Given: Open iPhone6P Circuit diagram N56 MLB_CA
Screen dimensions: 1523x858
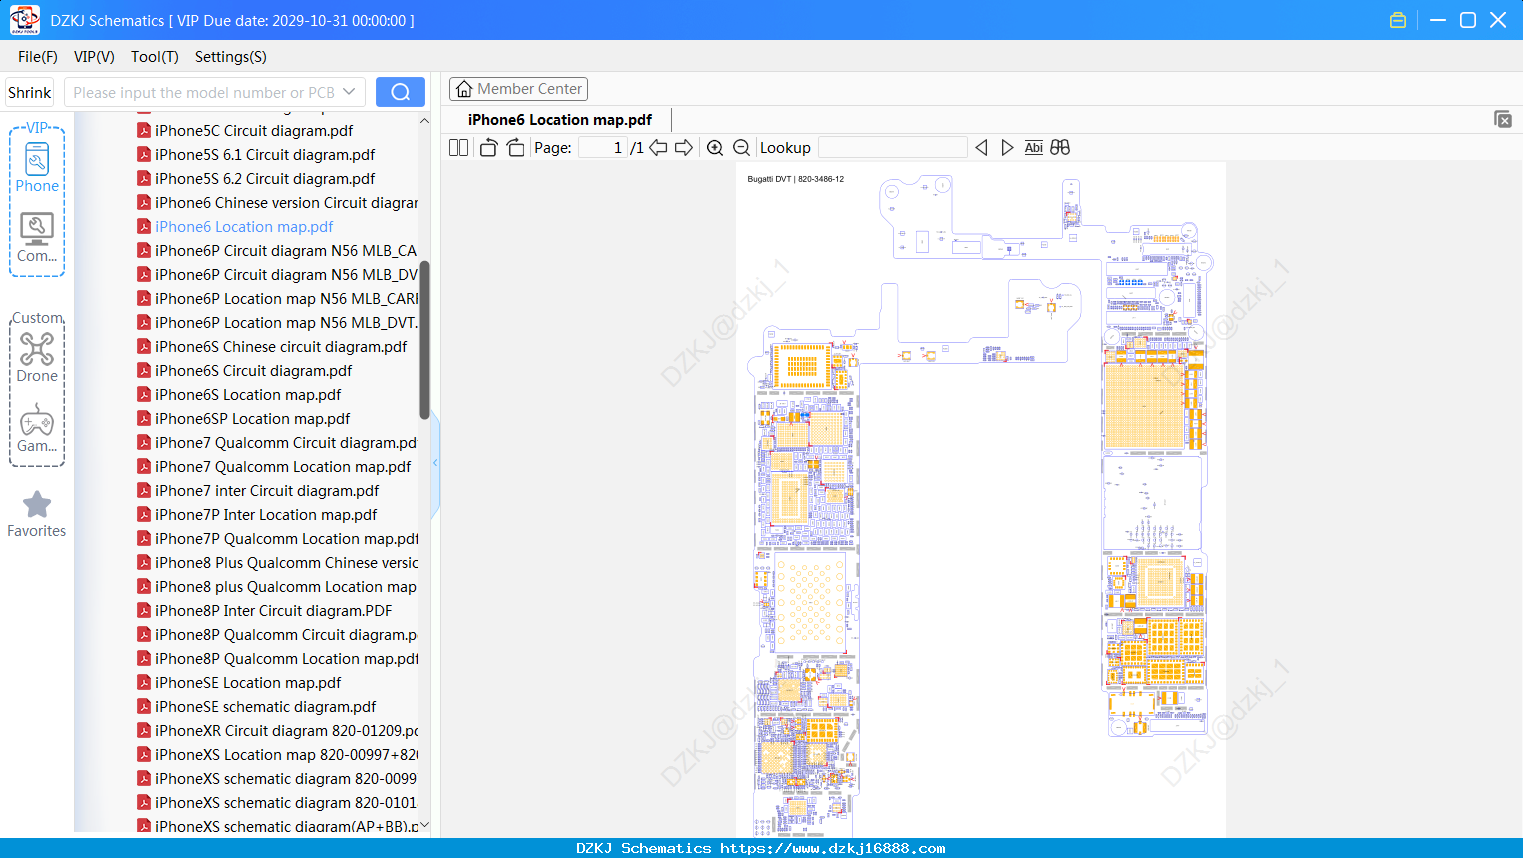Looking at the screenshot, I should [x=286, y=250].
